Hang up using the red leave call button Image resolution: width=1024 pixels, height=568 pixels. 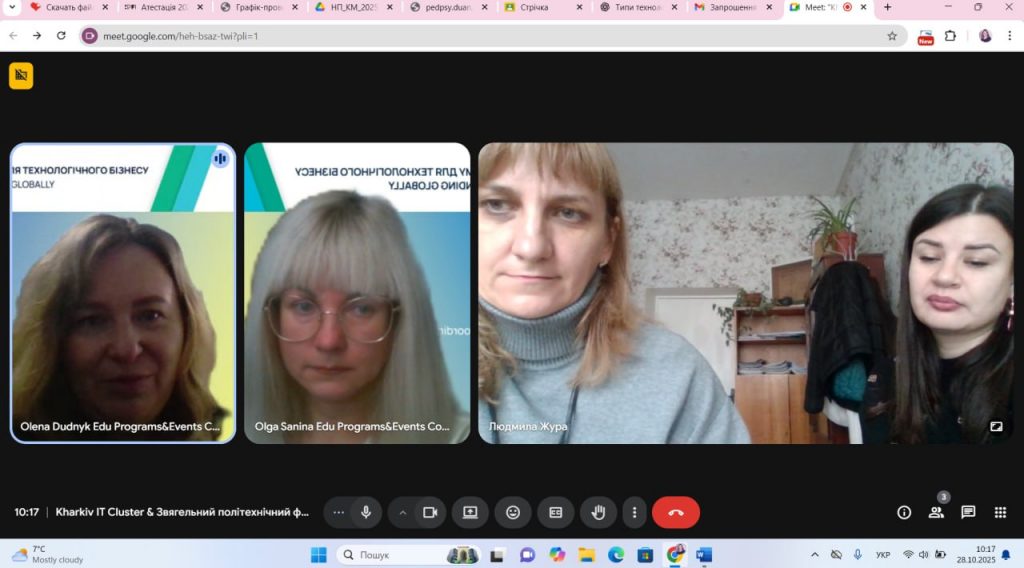tap(676, 512)
